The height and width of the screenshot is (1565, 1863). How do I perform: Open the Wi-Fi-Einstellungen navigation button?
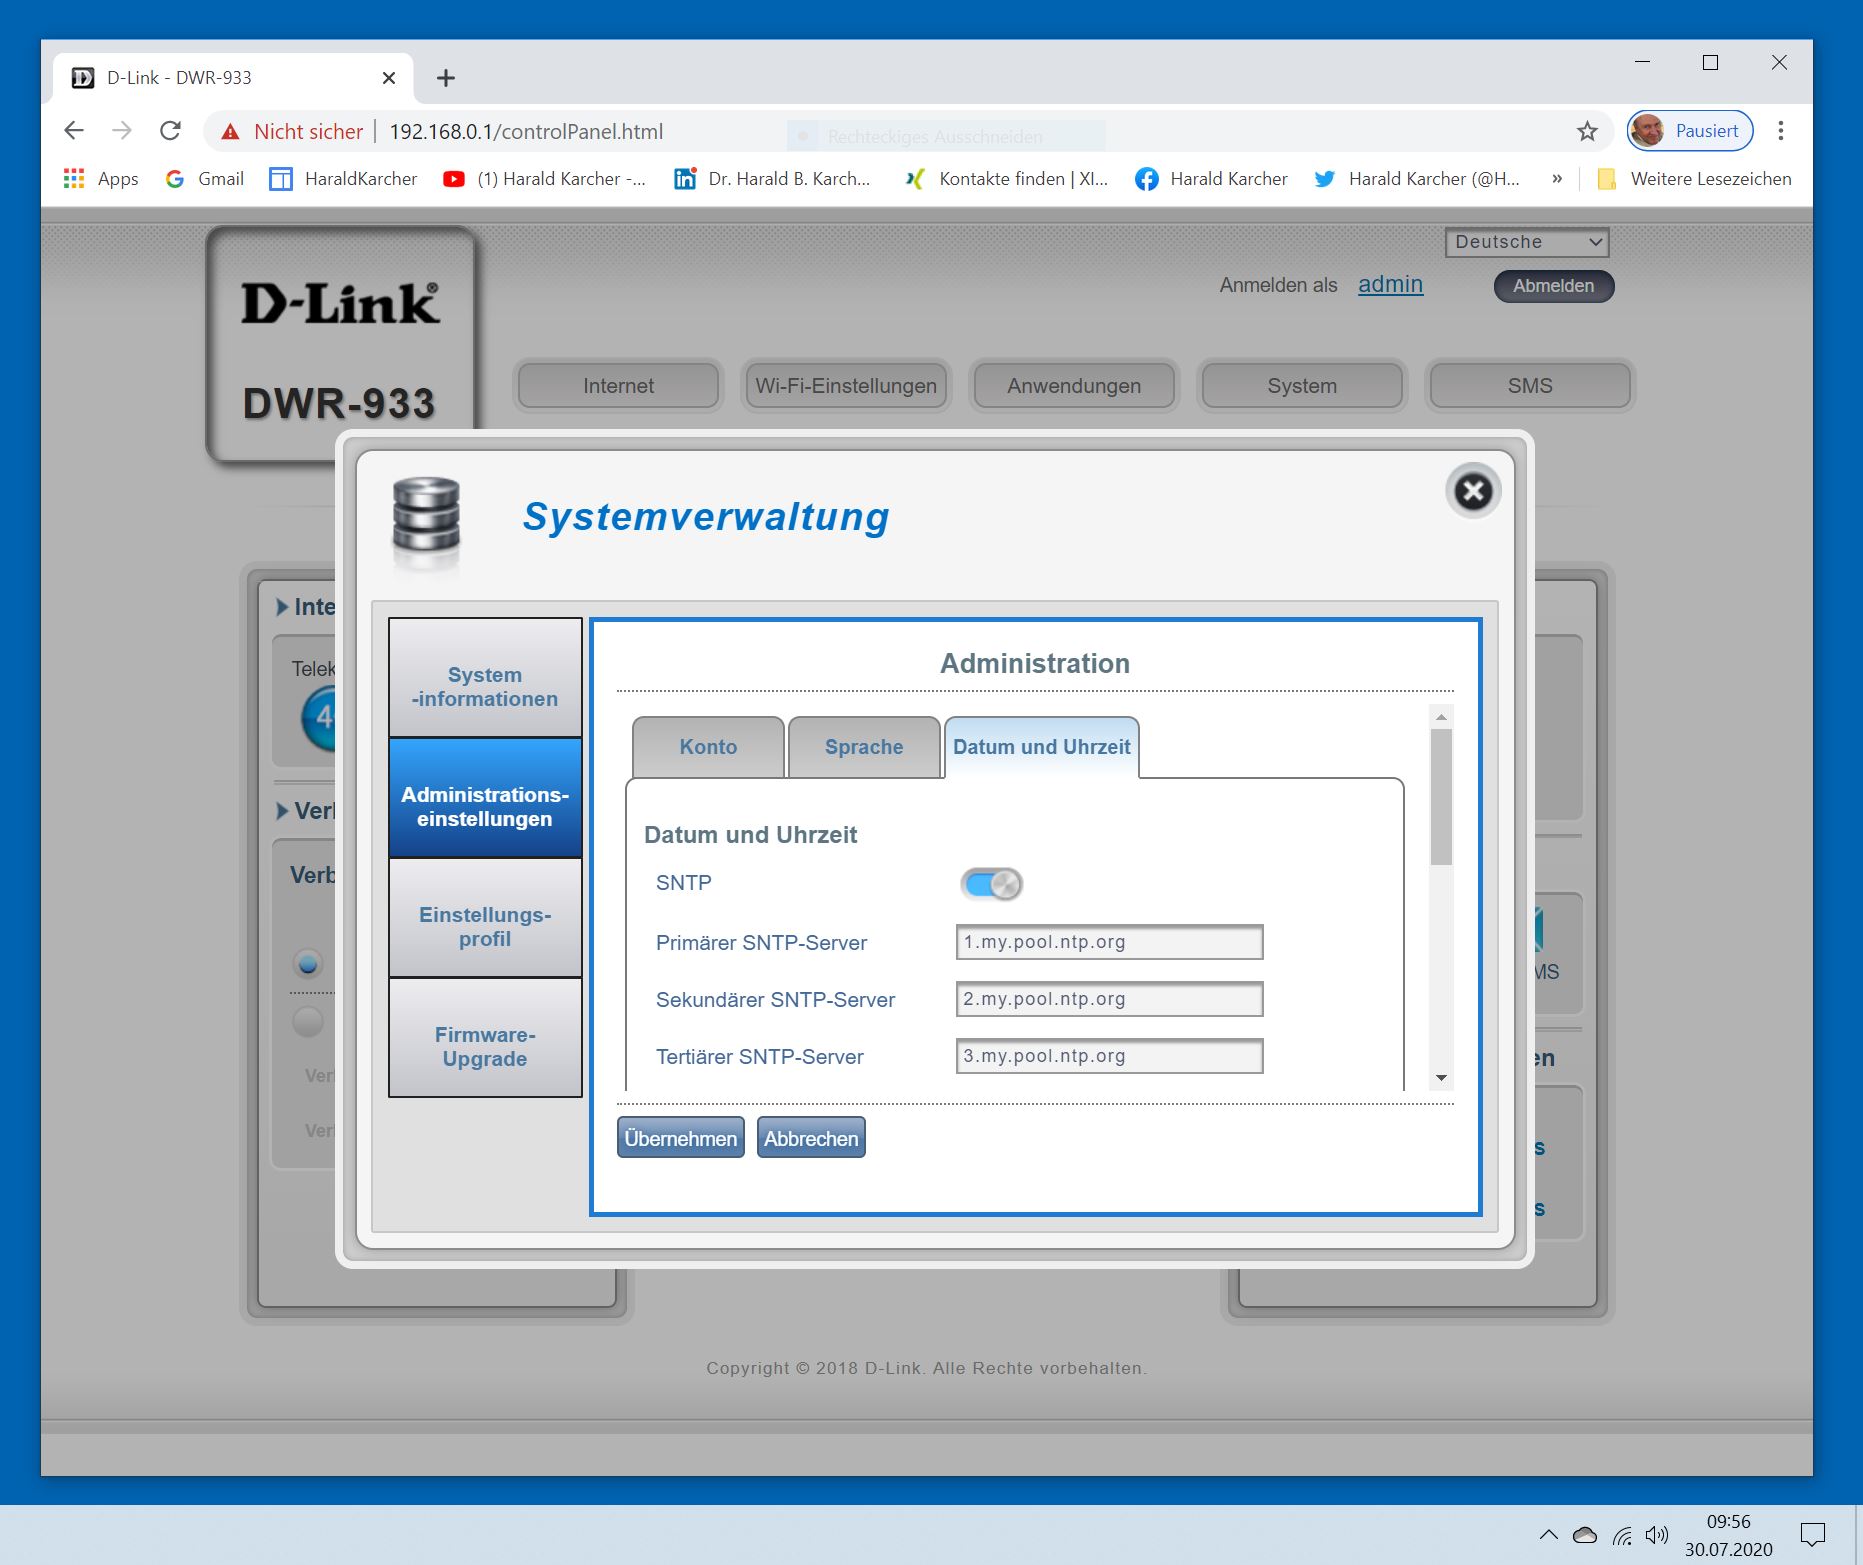pyautogui.click(x=846, y=386)
